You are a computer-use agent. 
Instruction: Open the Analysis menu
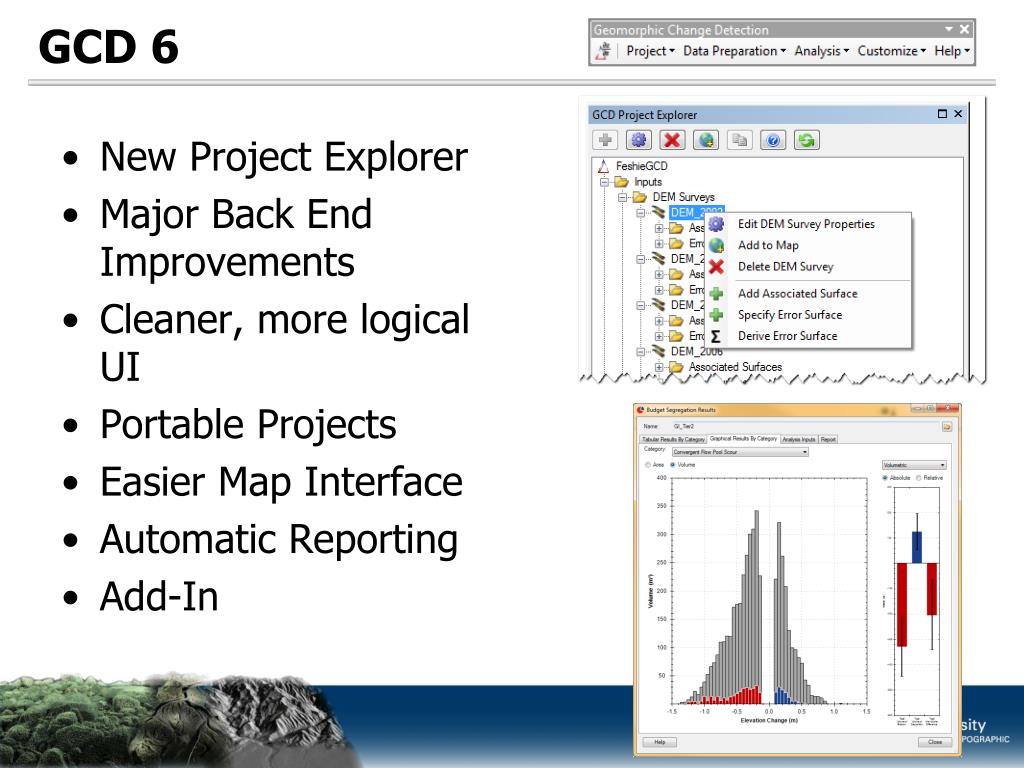pyautogui.click(x=822, y=51)
